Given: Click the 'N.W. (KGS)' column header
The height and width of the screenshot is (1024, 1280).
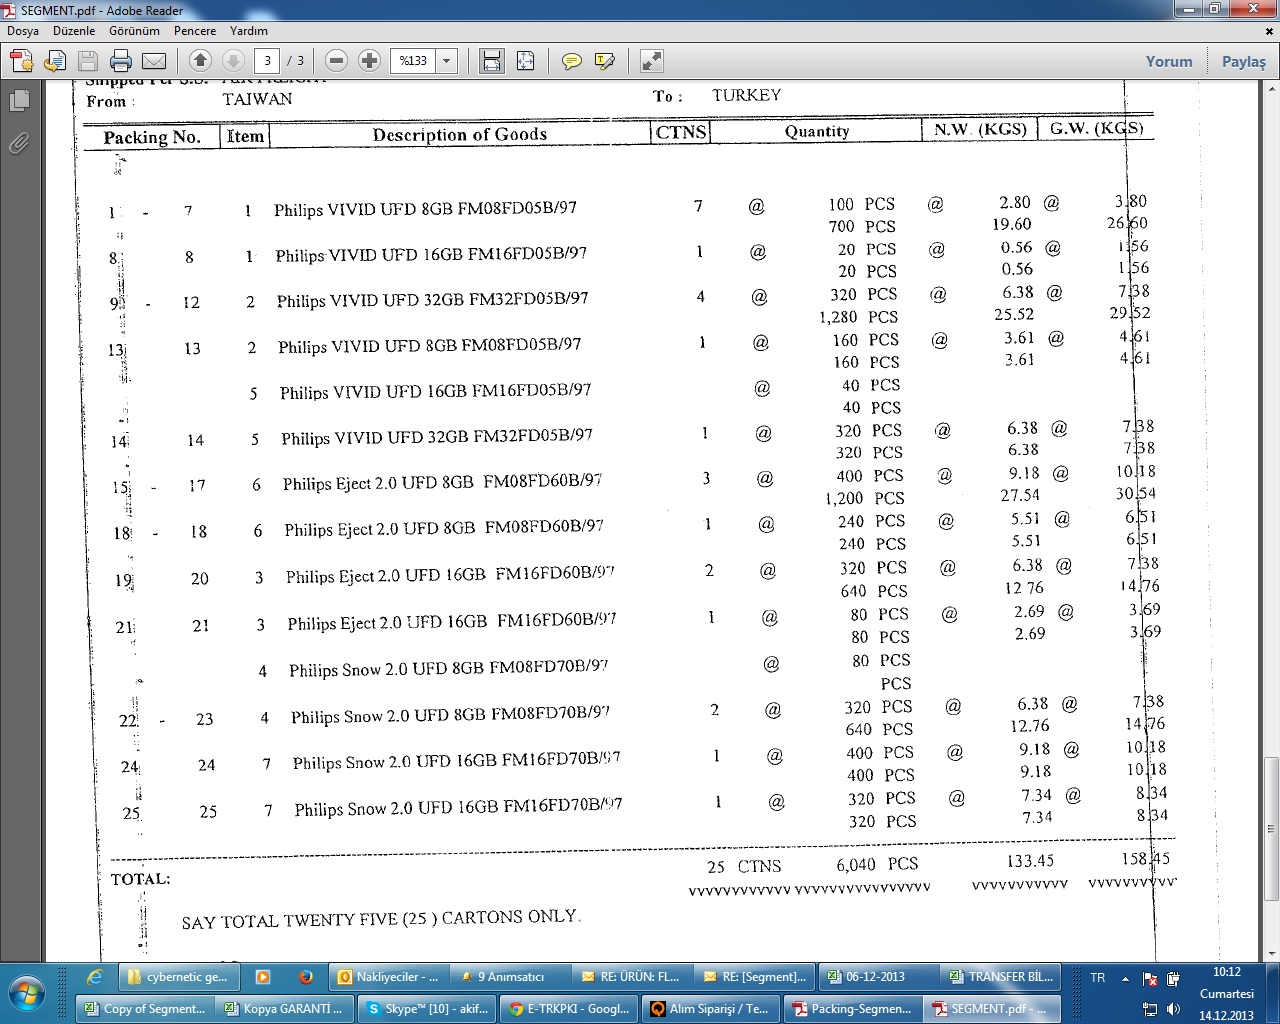Looking at the screenshot, I should 980,130.
